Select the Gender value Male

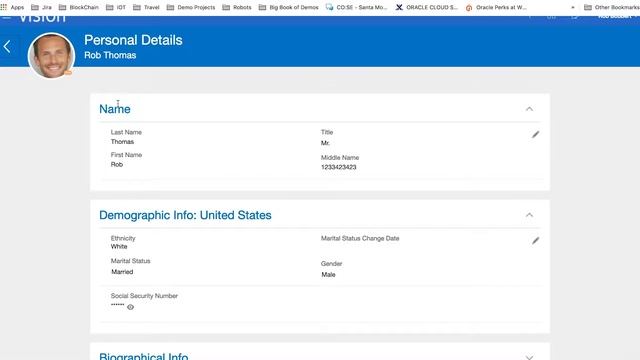pyautogui.click(x=328, y=275)
